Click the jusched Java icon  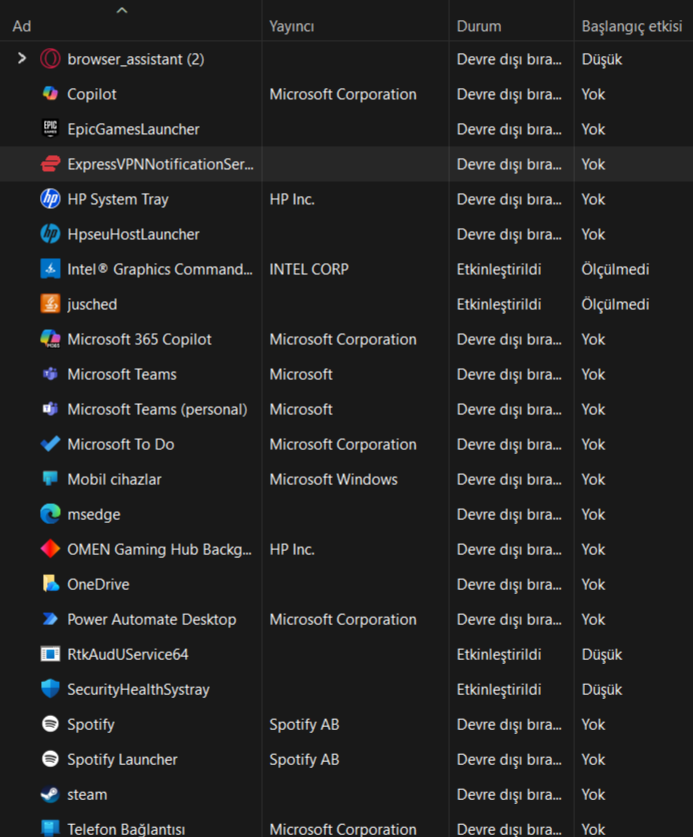[x=50, y=304]
